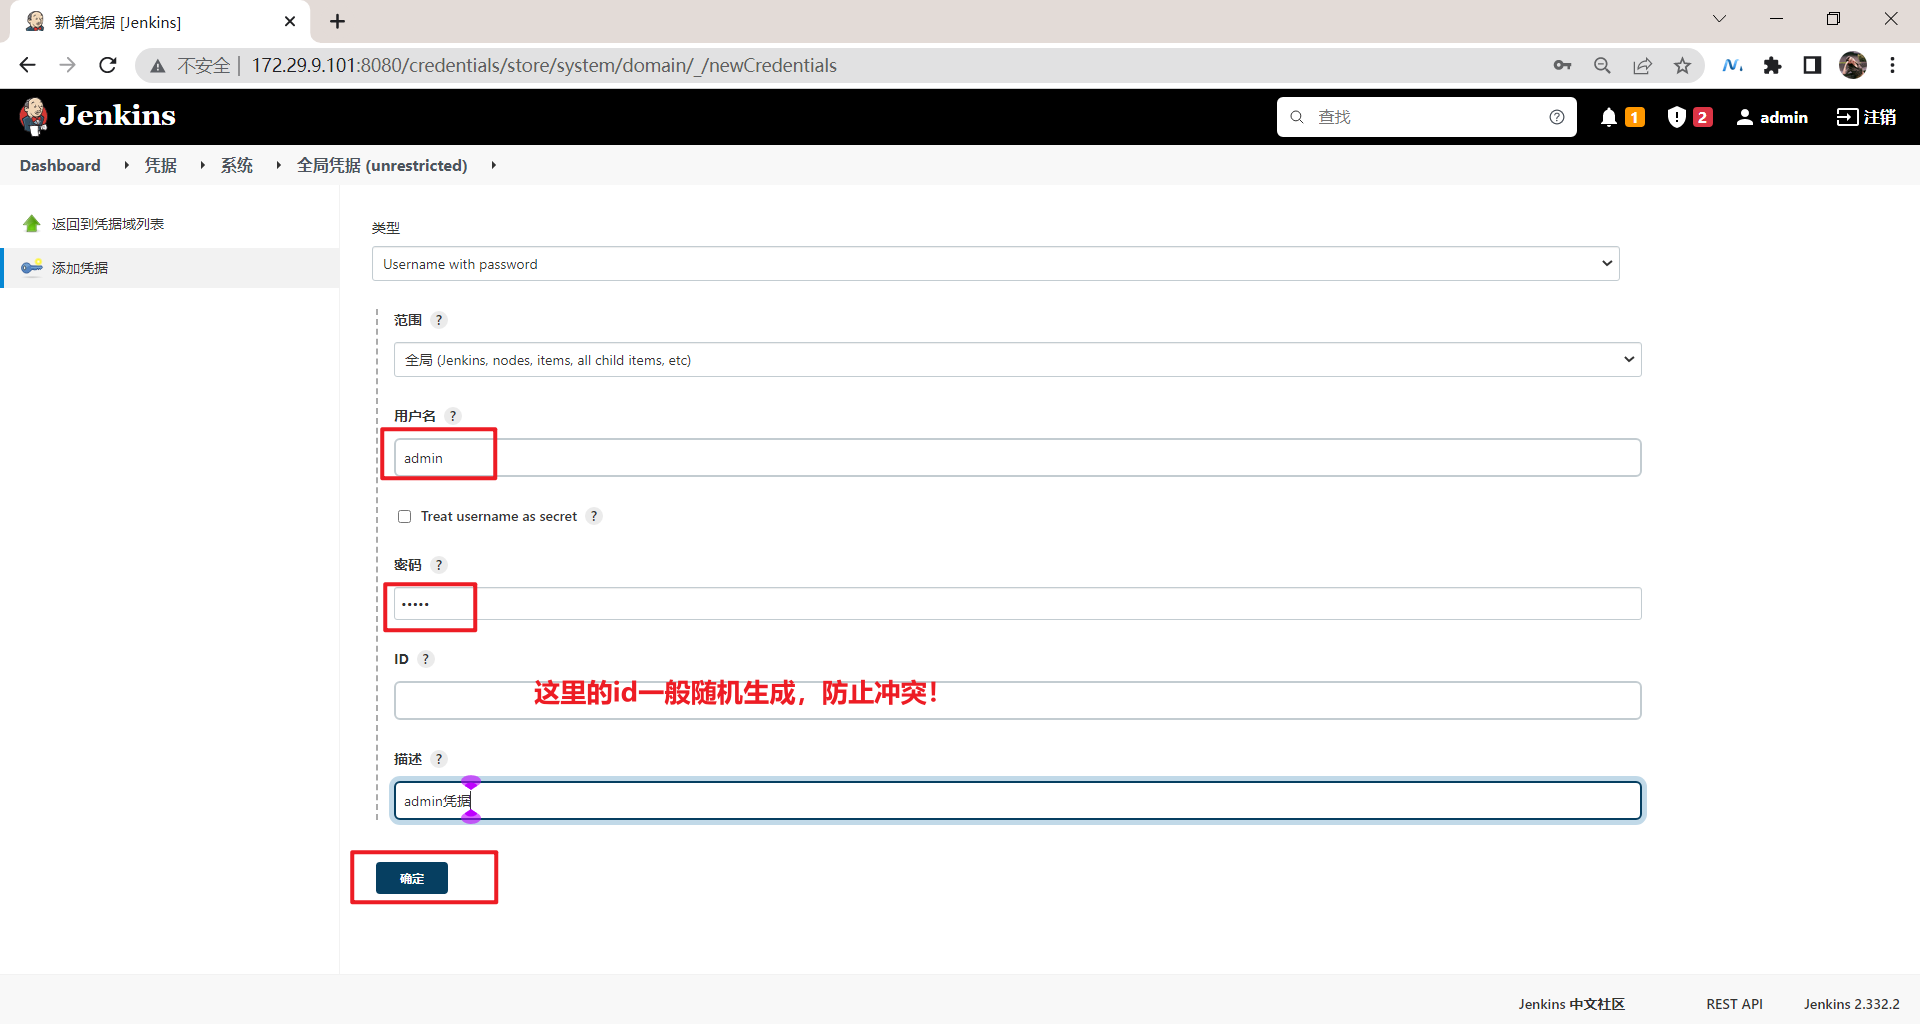Enable Treat username as secret checkbox
The height and width of the screenshot is (1024, 1920).
(405, 517)
